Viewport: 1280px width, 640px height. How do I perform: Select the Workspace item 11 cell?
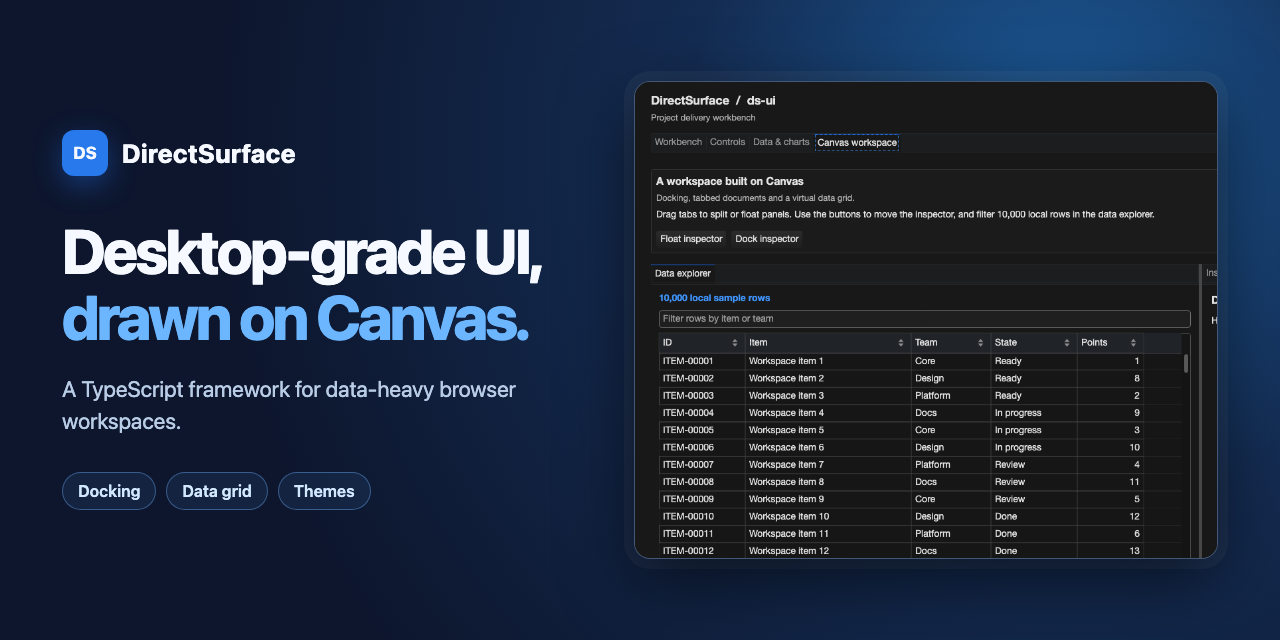tap(828, 534)
